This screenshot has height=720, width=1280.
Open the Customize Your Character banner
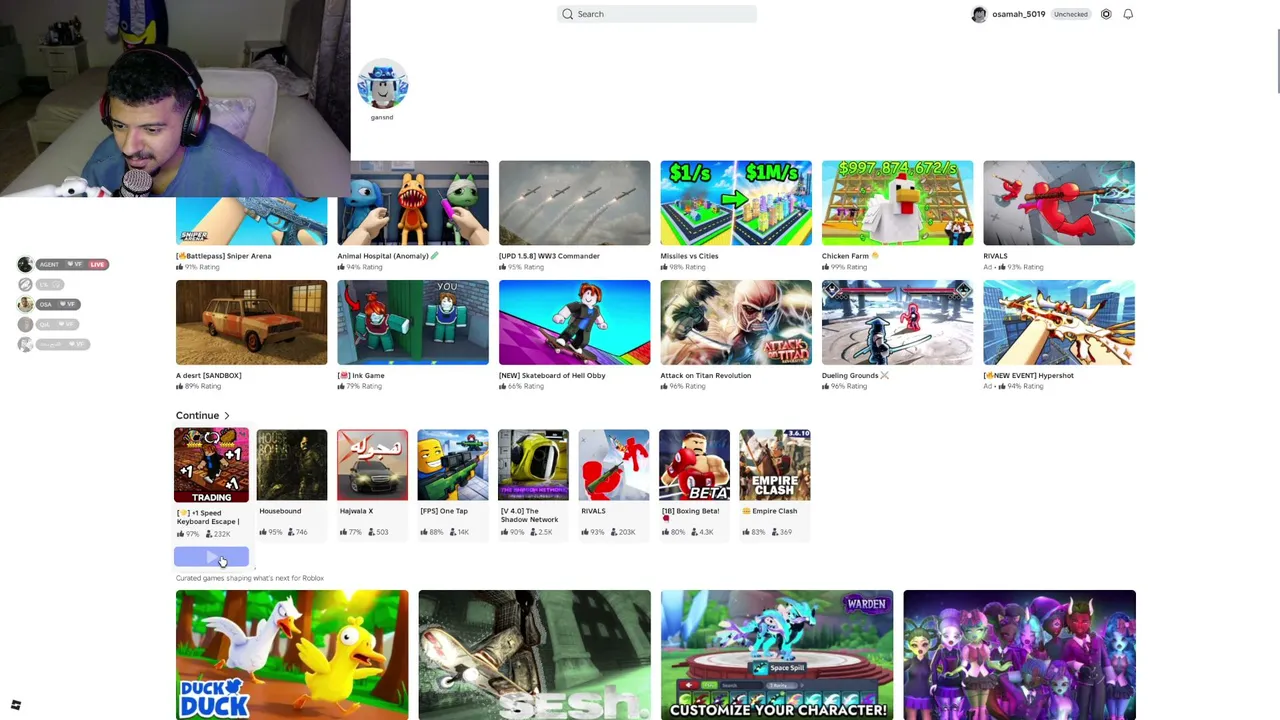click(777, 655)
